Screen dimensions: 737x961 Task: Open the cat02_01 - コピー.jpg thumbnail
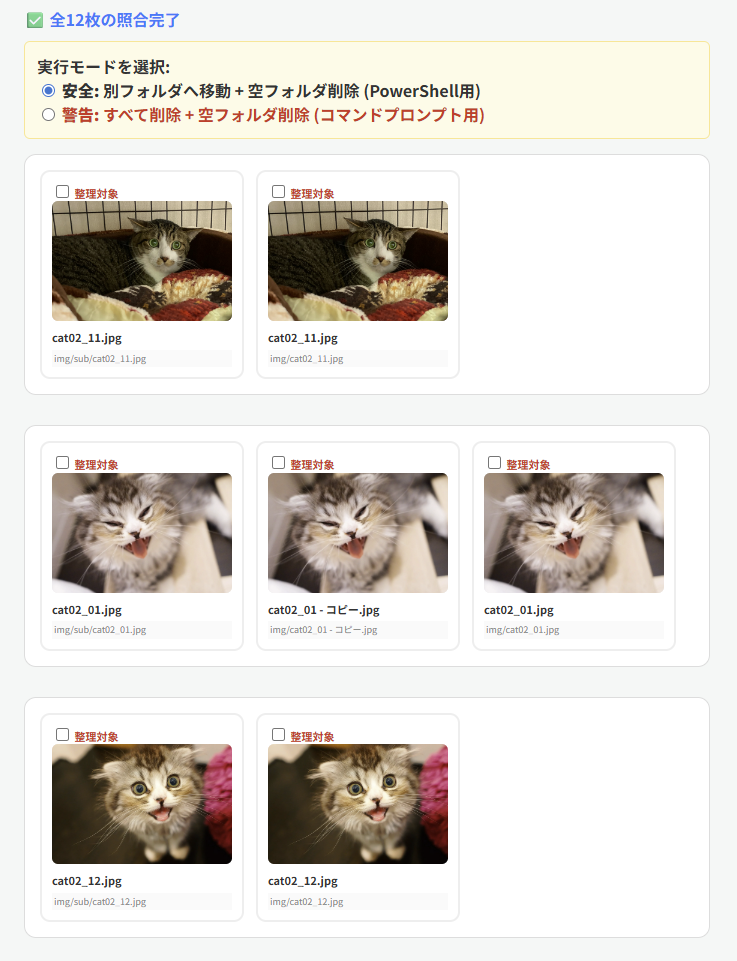[358, 533]
